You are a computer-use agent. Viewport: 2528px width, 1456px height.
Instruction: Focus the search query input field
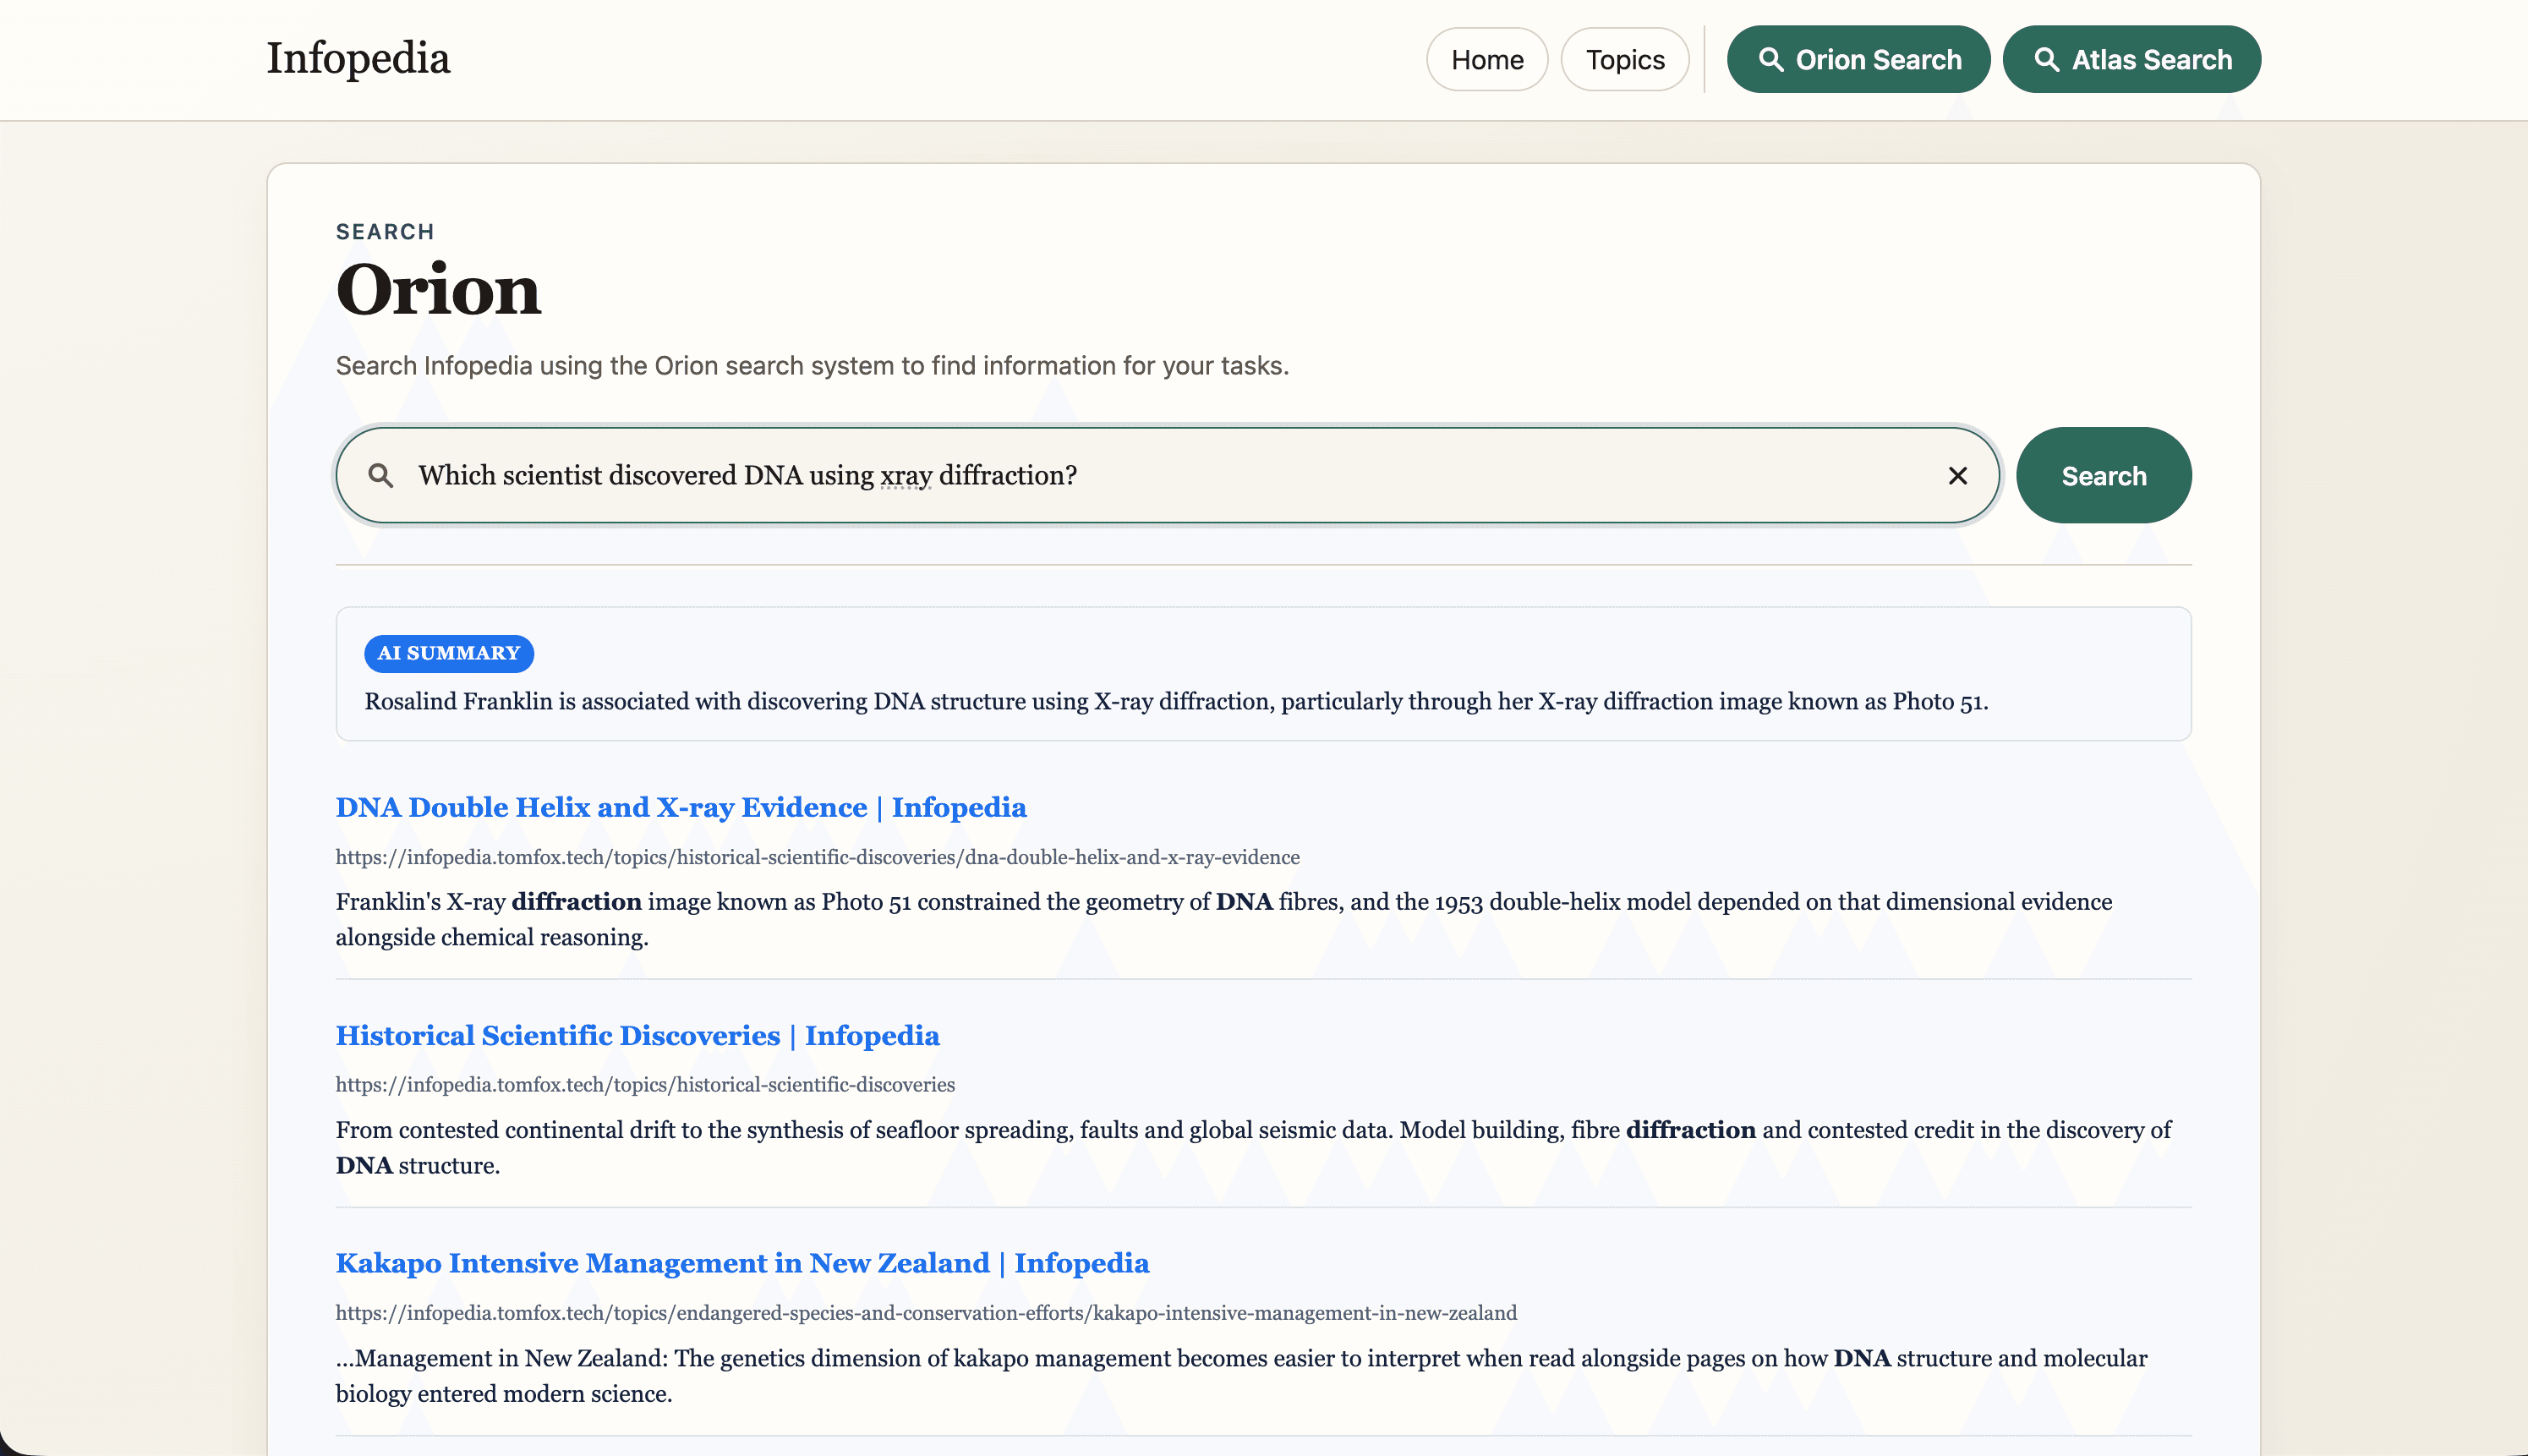coord(1167,475)
